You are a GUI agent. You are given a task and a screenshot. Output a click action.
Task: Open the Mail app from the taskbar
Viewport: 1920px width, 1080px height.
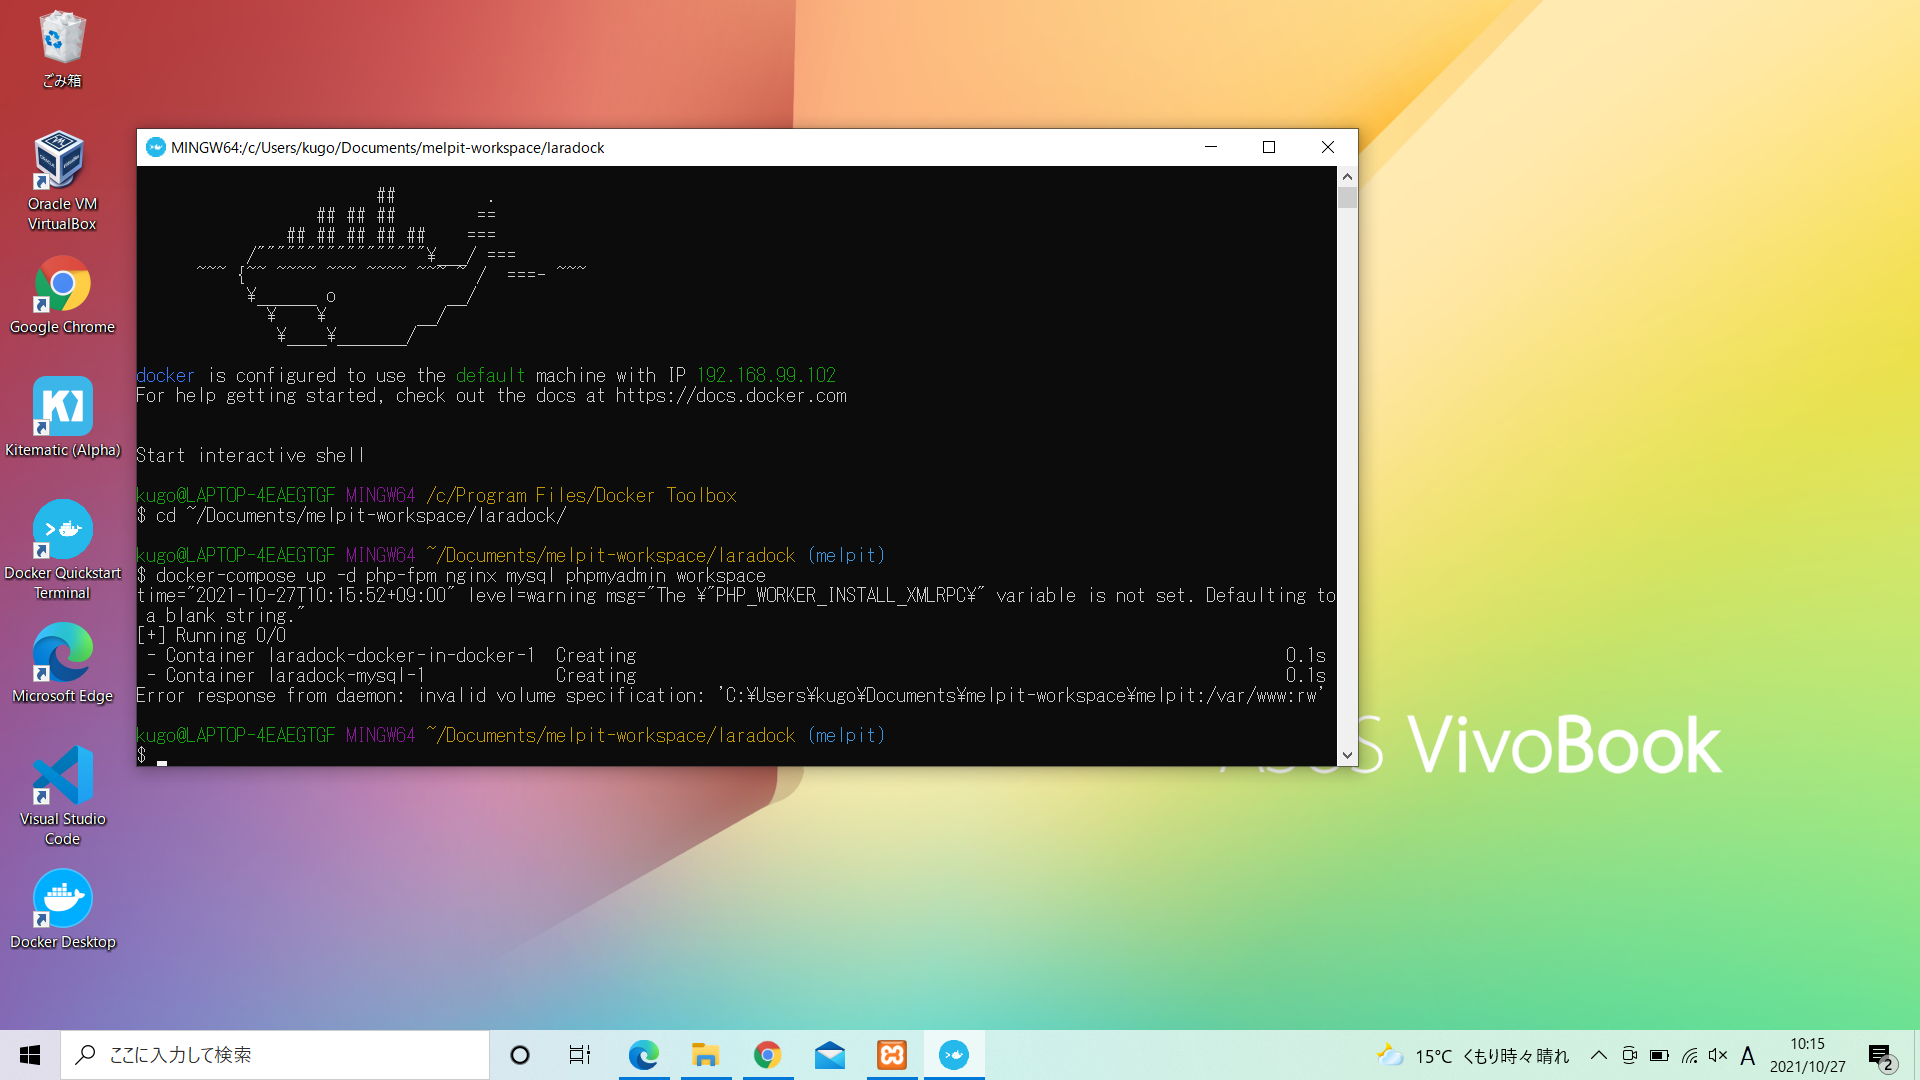tap(830, 1055)
